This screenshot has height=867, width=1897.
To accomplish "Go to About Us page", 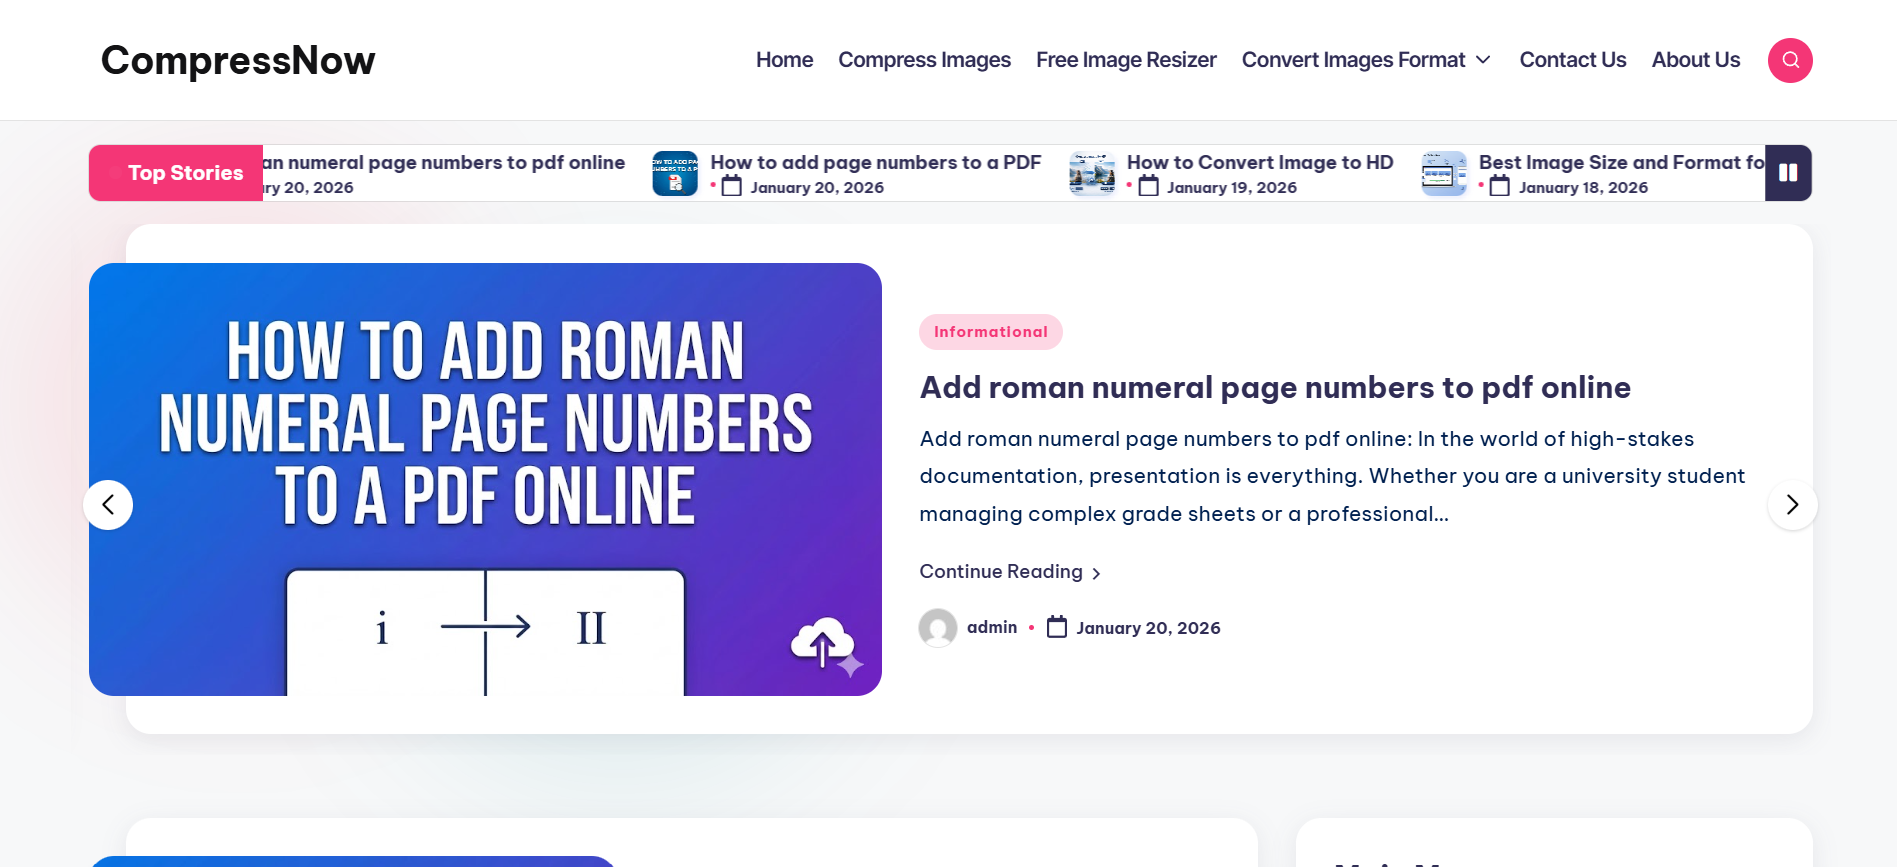I will tap(1696, 60).
